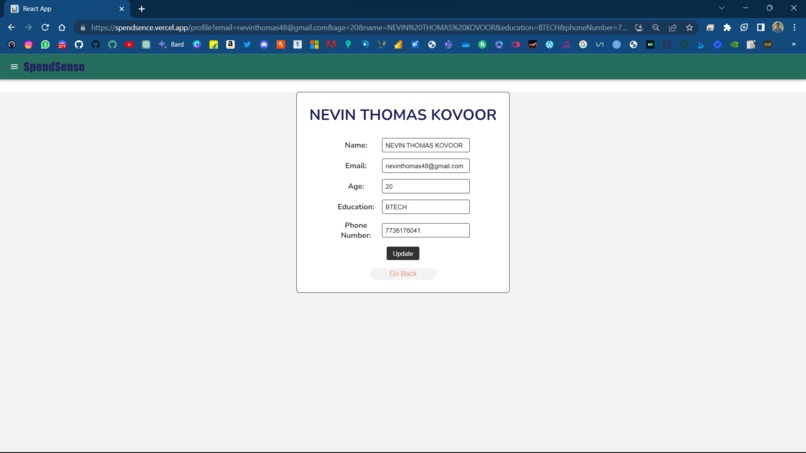Go to the browser home page
Screen dimensions: 806x453
pos(62,27)
